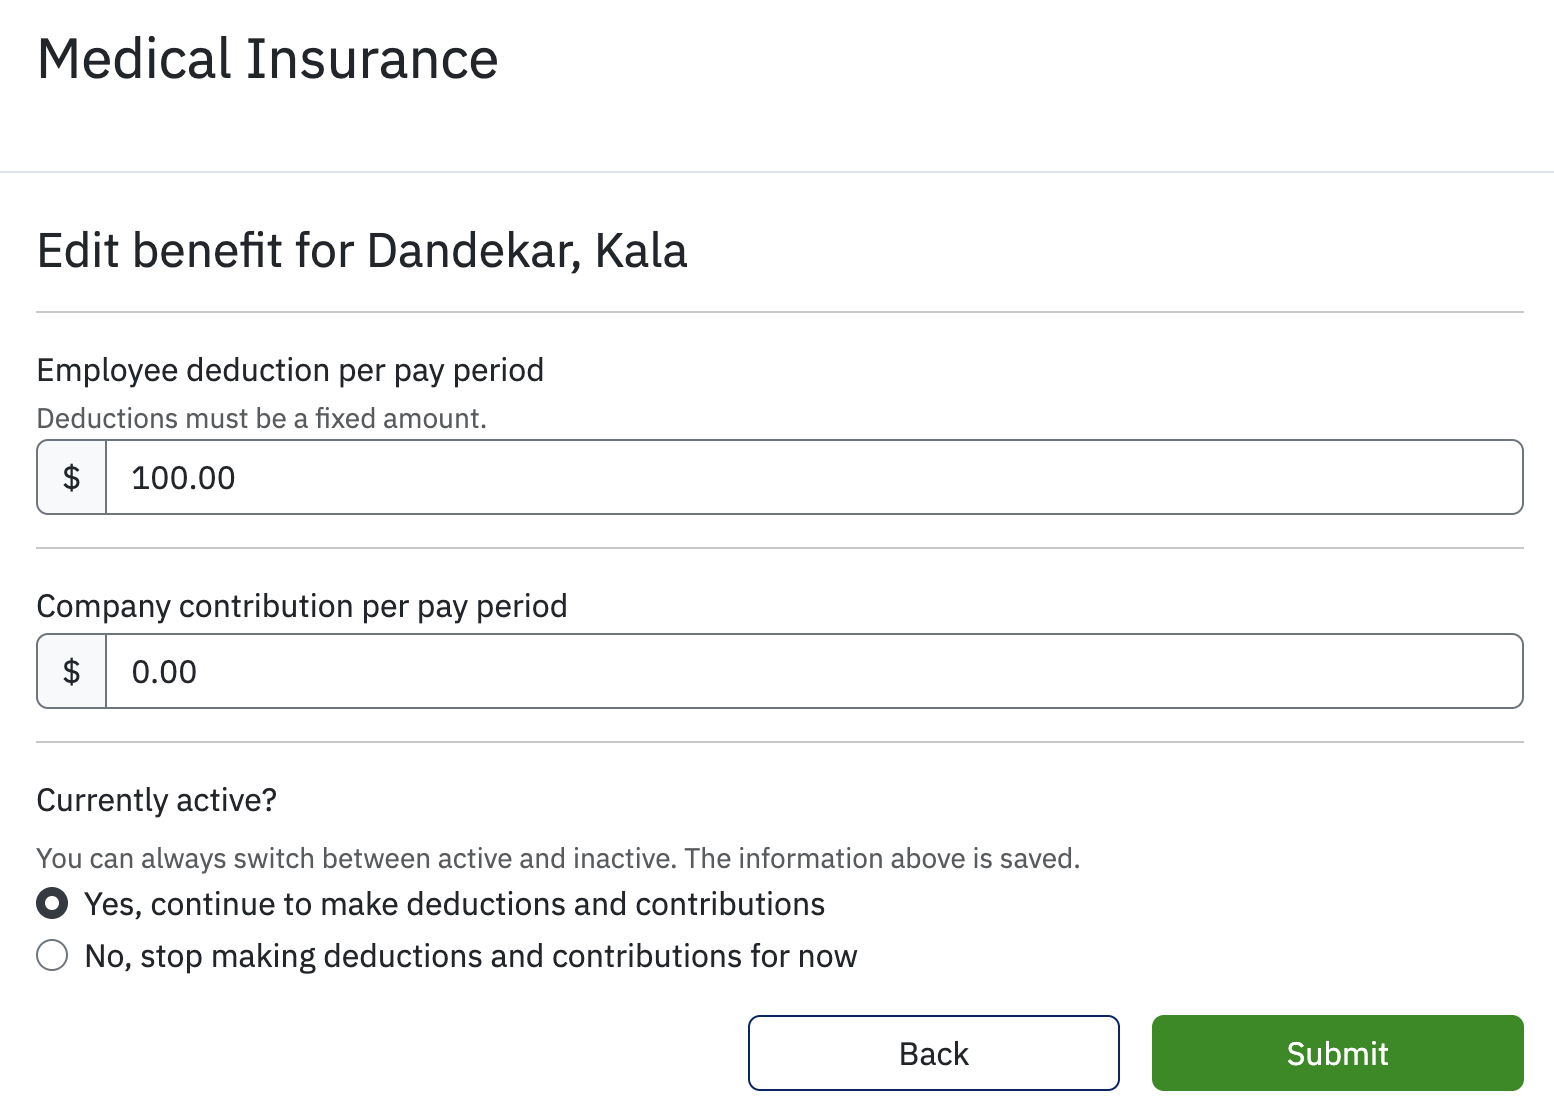Click the Medical Insurance page title
Viewport: 1554px width, 1120px height.
[267, 59]
